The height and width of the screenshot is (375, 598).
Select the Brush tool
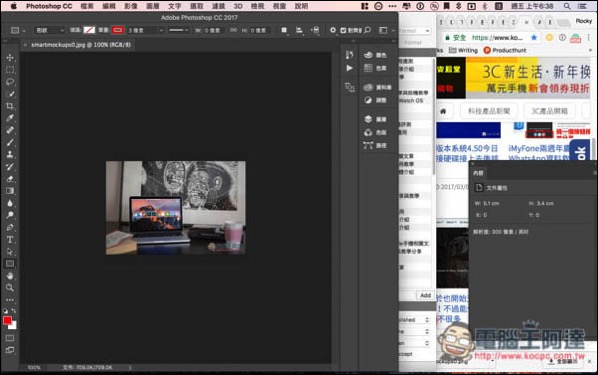[x=10, y=142]
